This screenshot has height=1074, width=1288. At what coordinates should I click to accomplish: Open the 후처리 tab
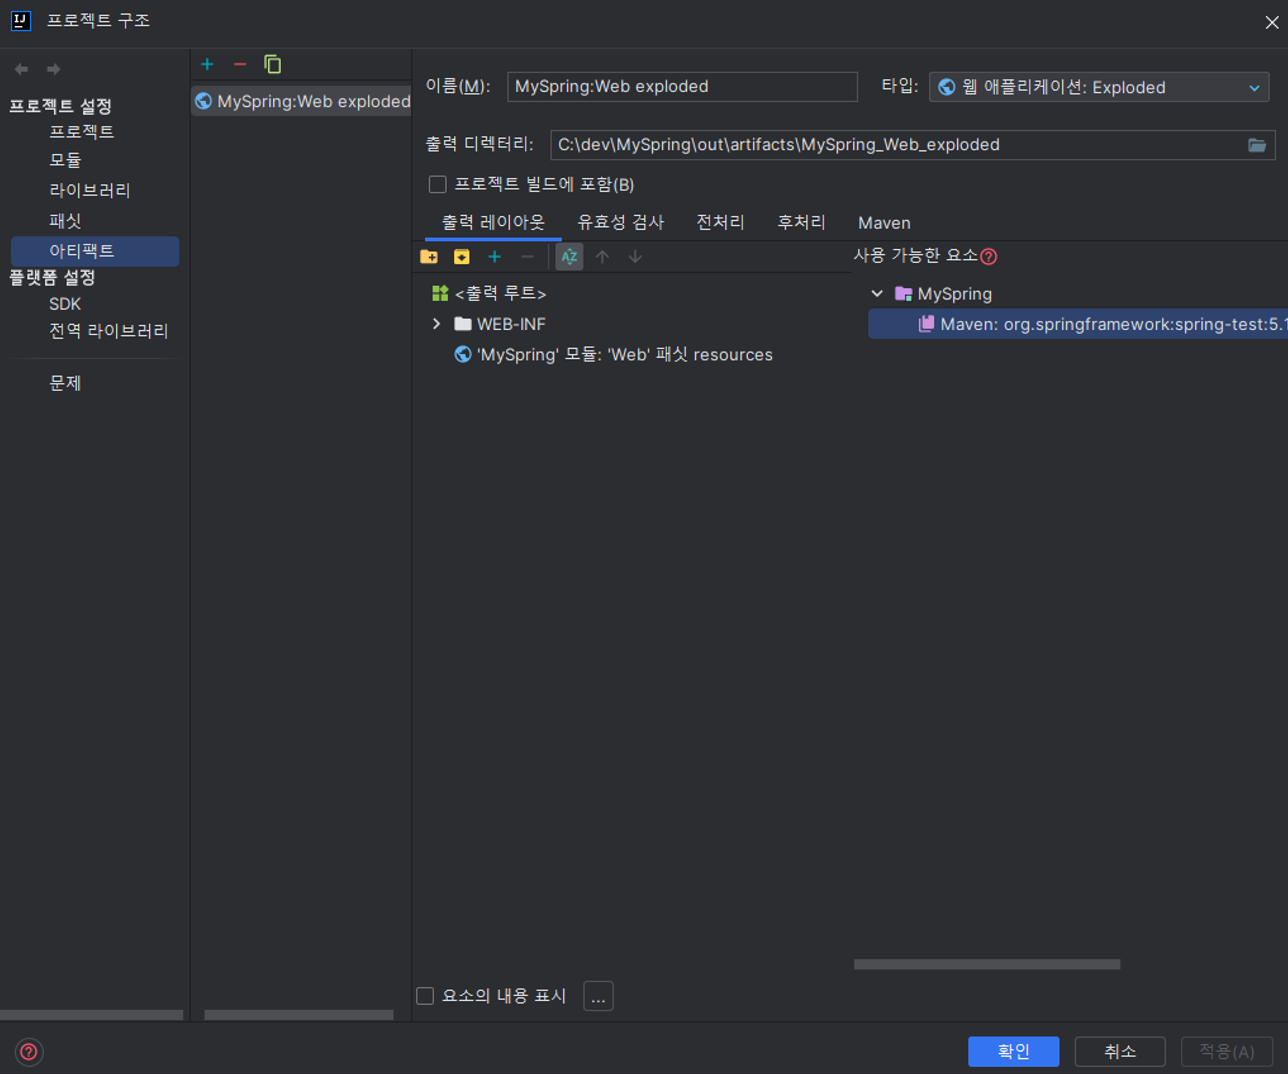click(801, 222)
